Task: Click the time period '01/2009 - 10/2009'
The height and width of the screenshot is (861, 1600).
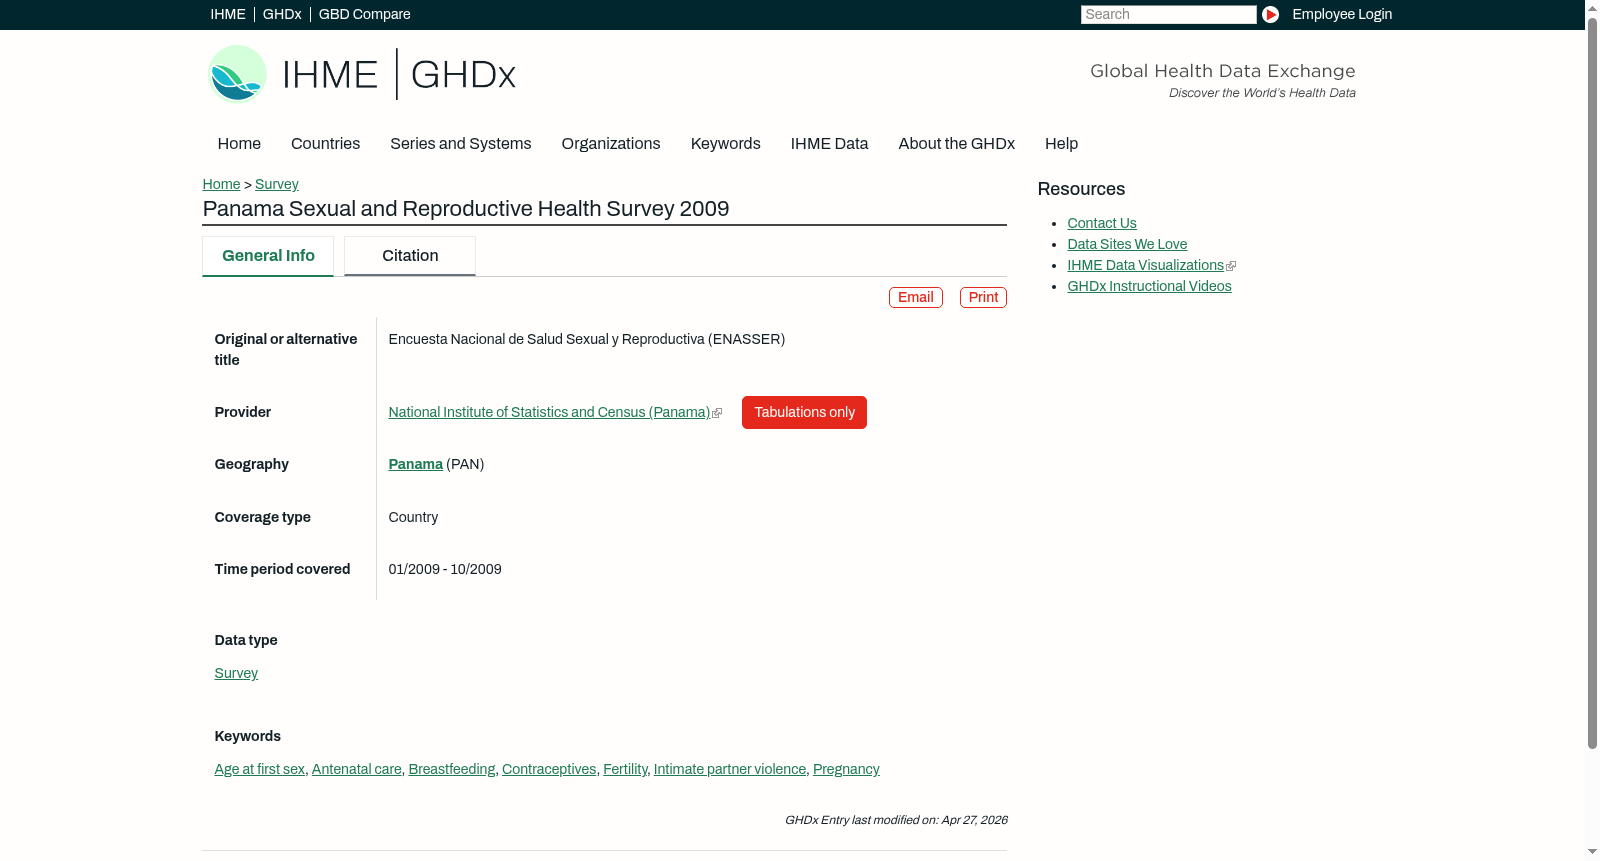Action: point(445,569)
